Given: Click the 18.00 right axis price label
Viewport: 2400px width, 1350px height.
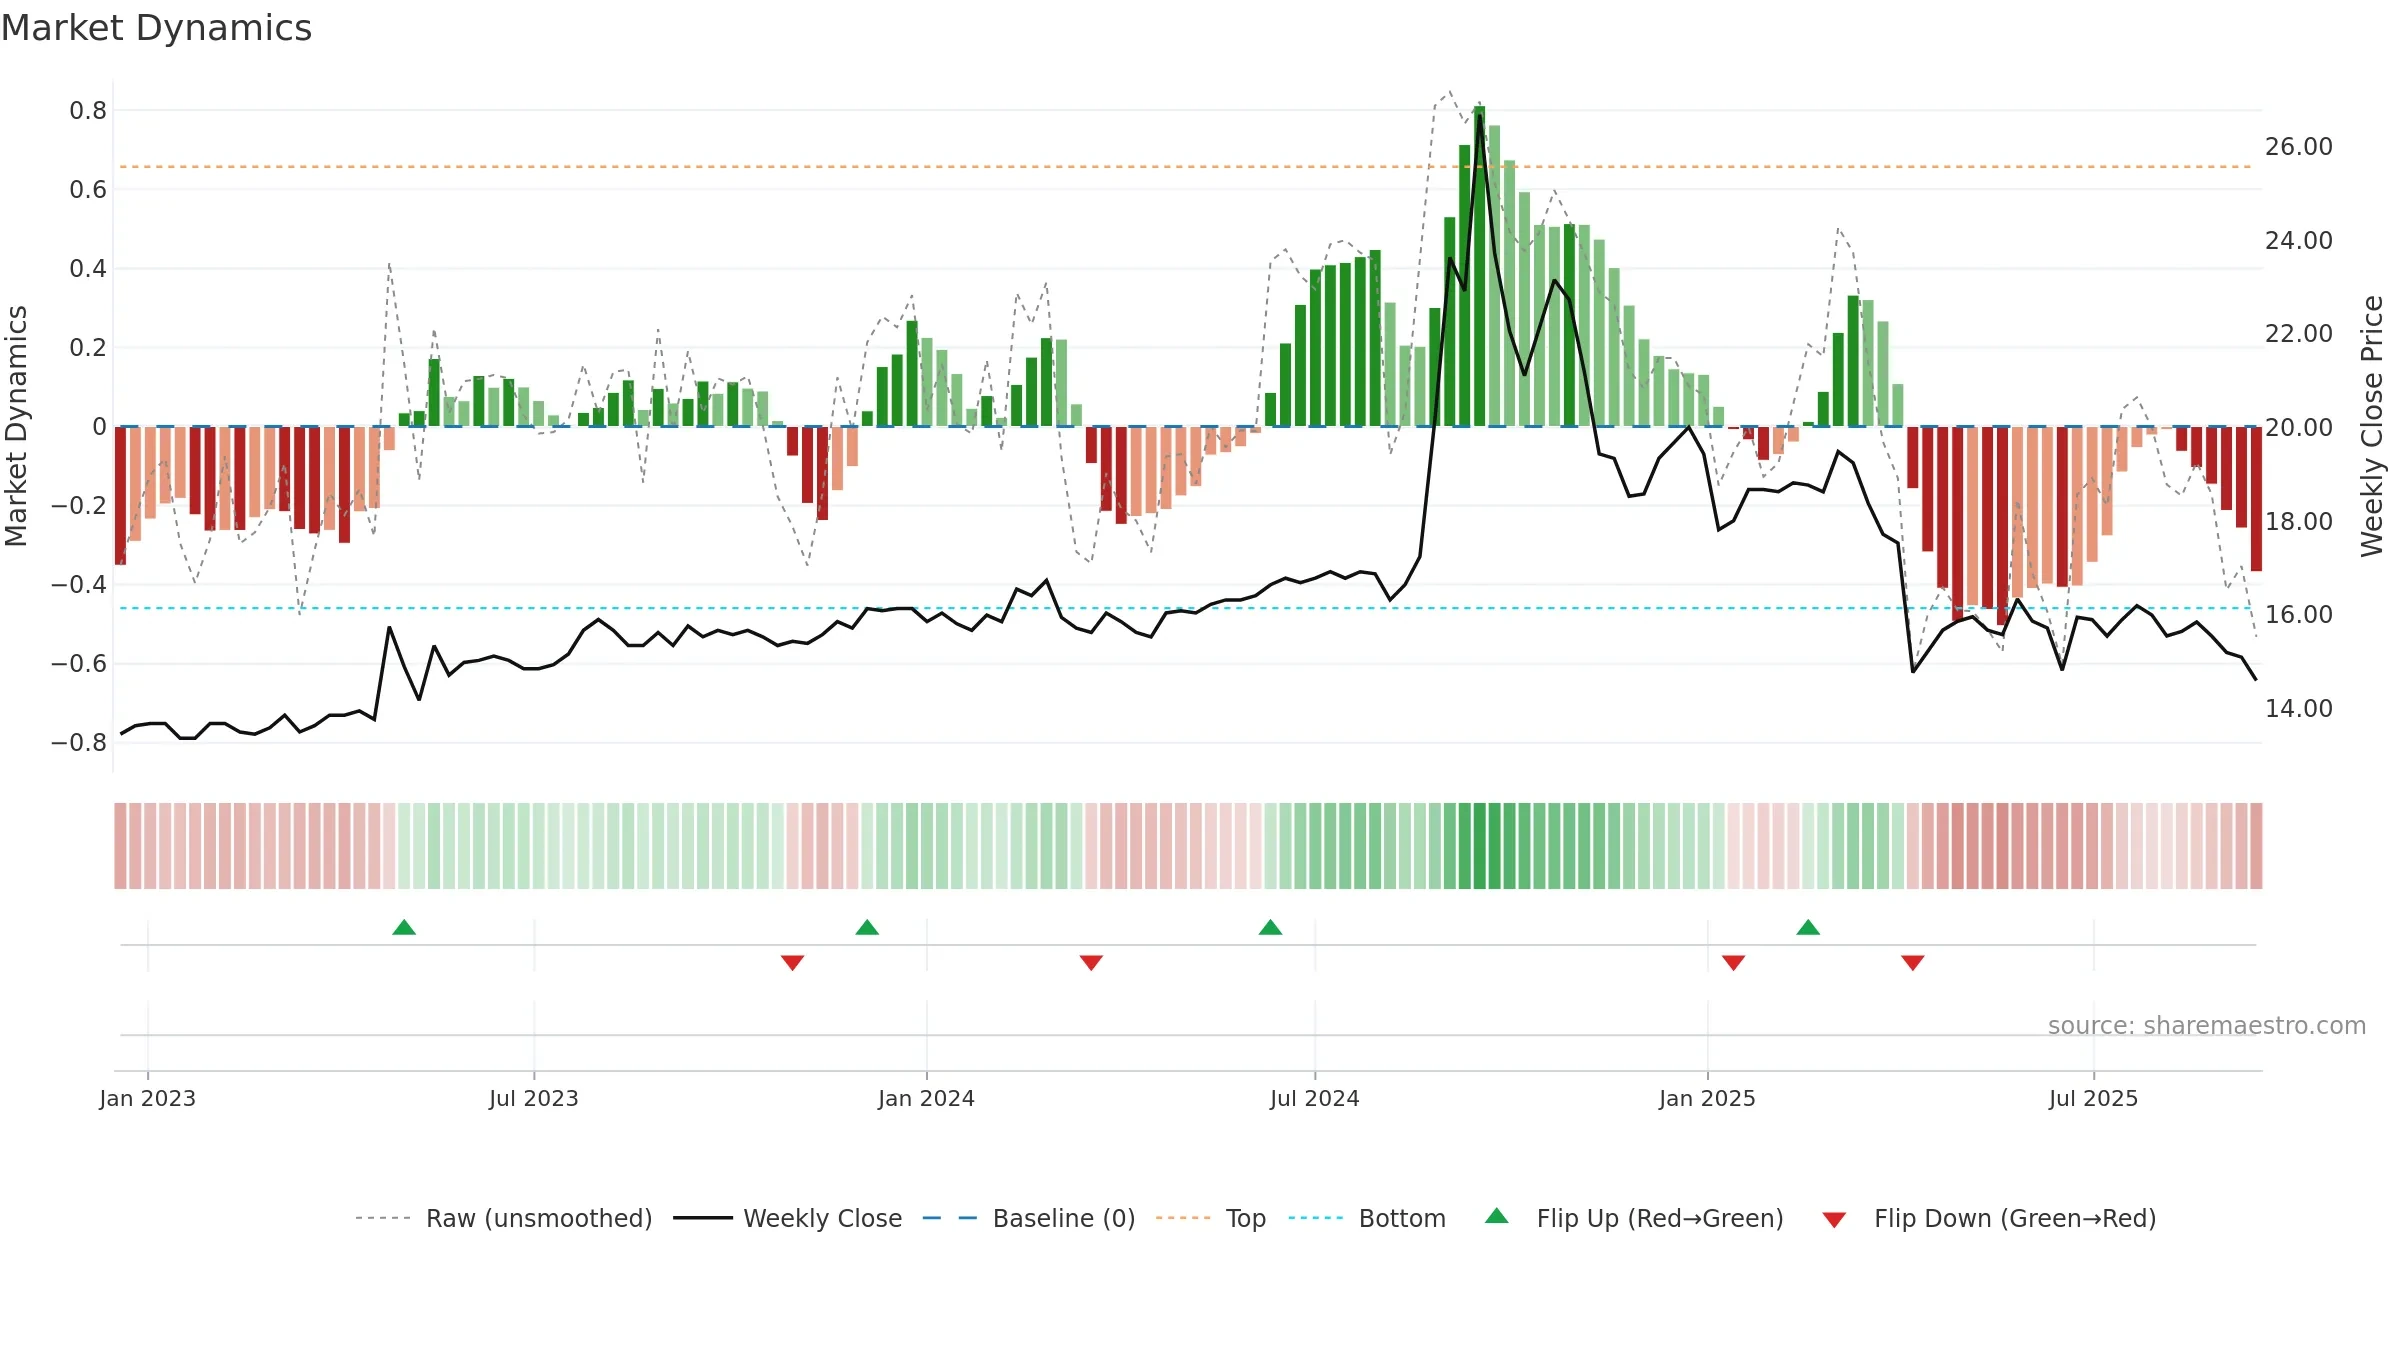Looking at the screenshot, I should pyautogui.click(x=2298, y=521).
